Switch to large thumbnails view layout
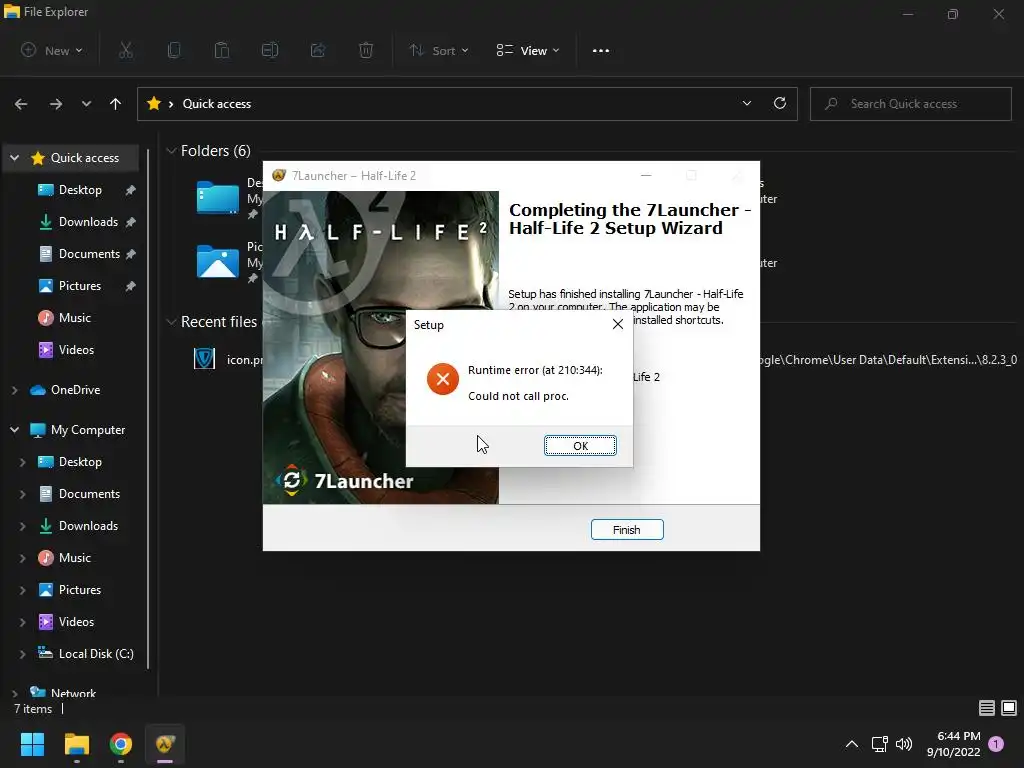1024x768 pixels. pos(1009,708)
